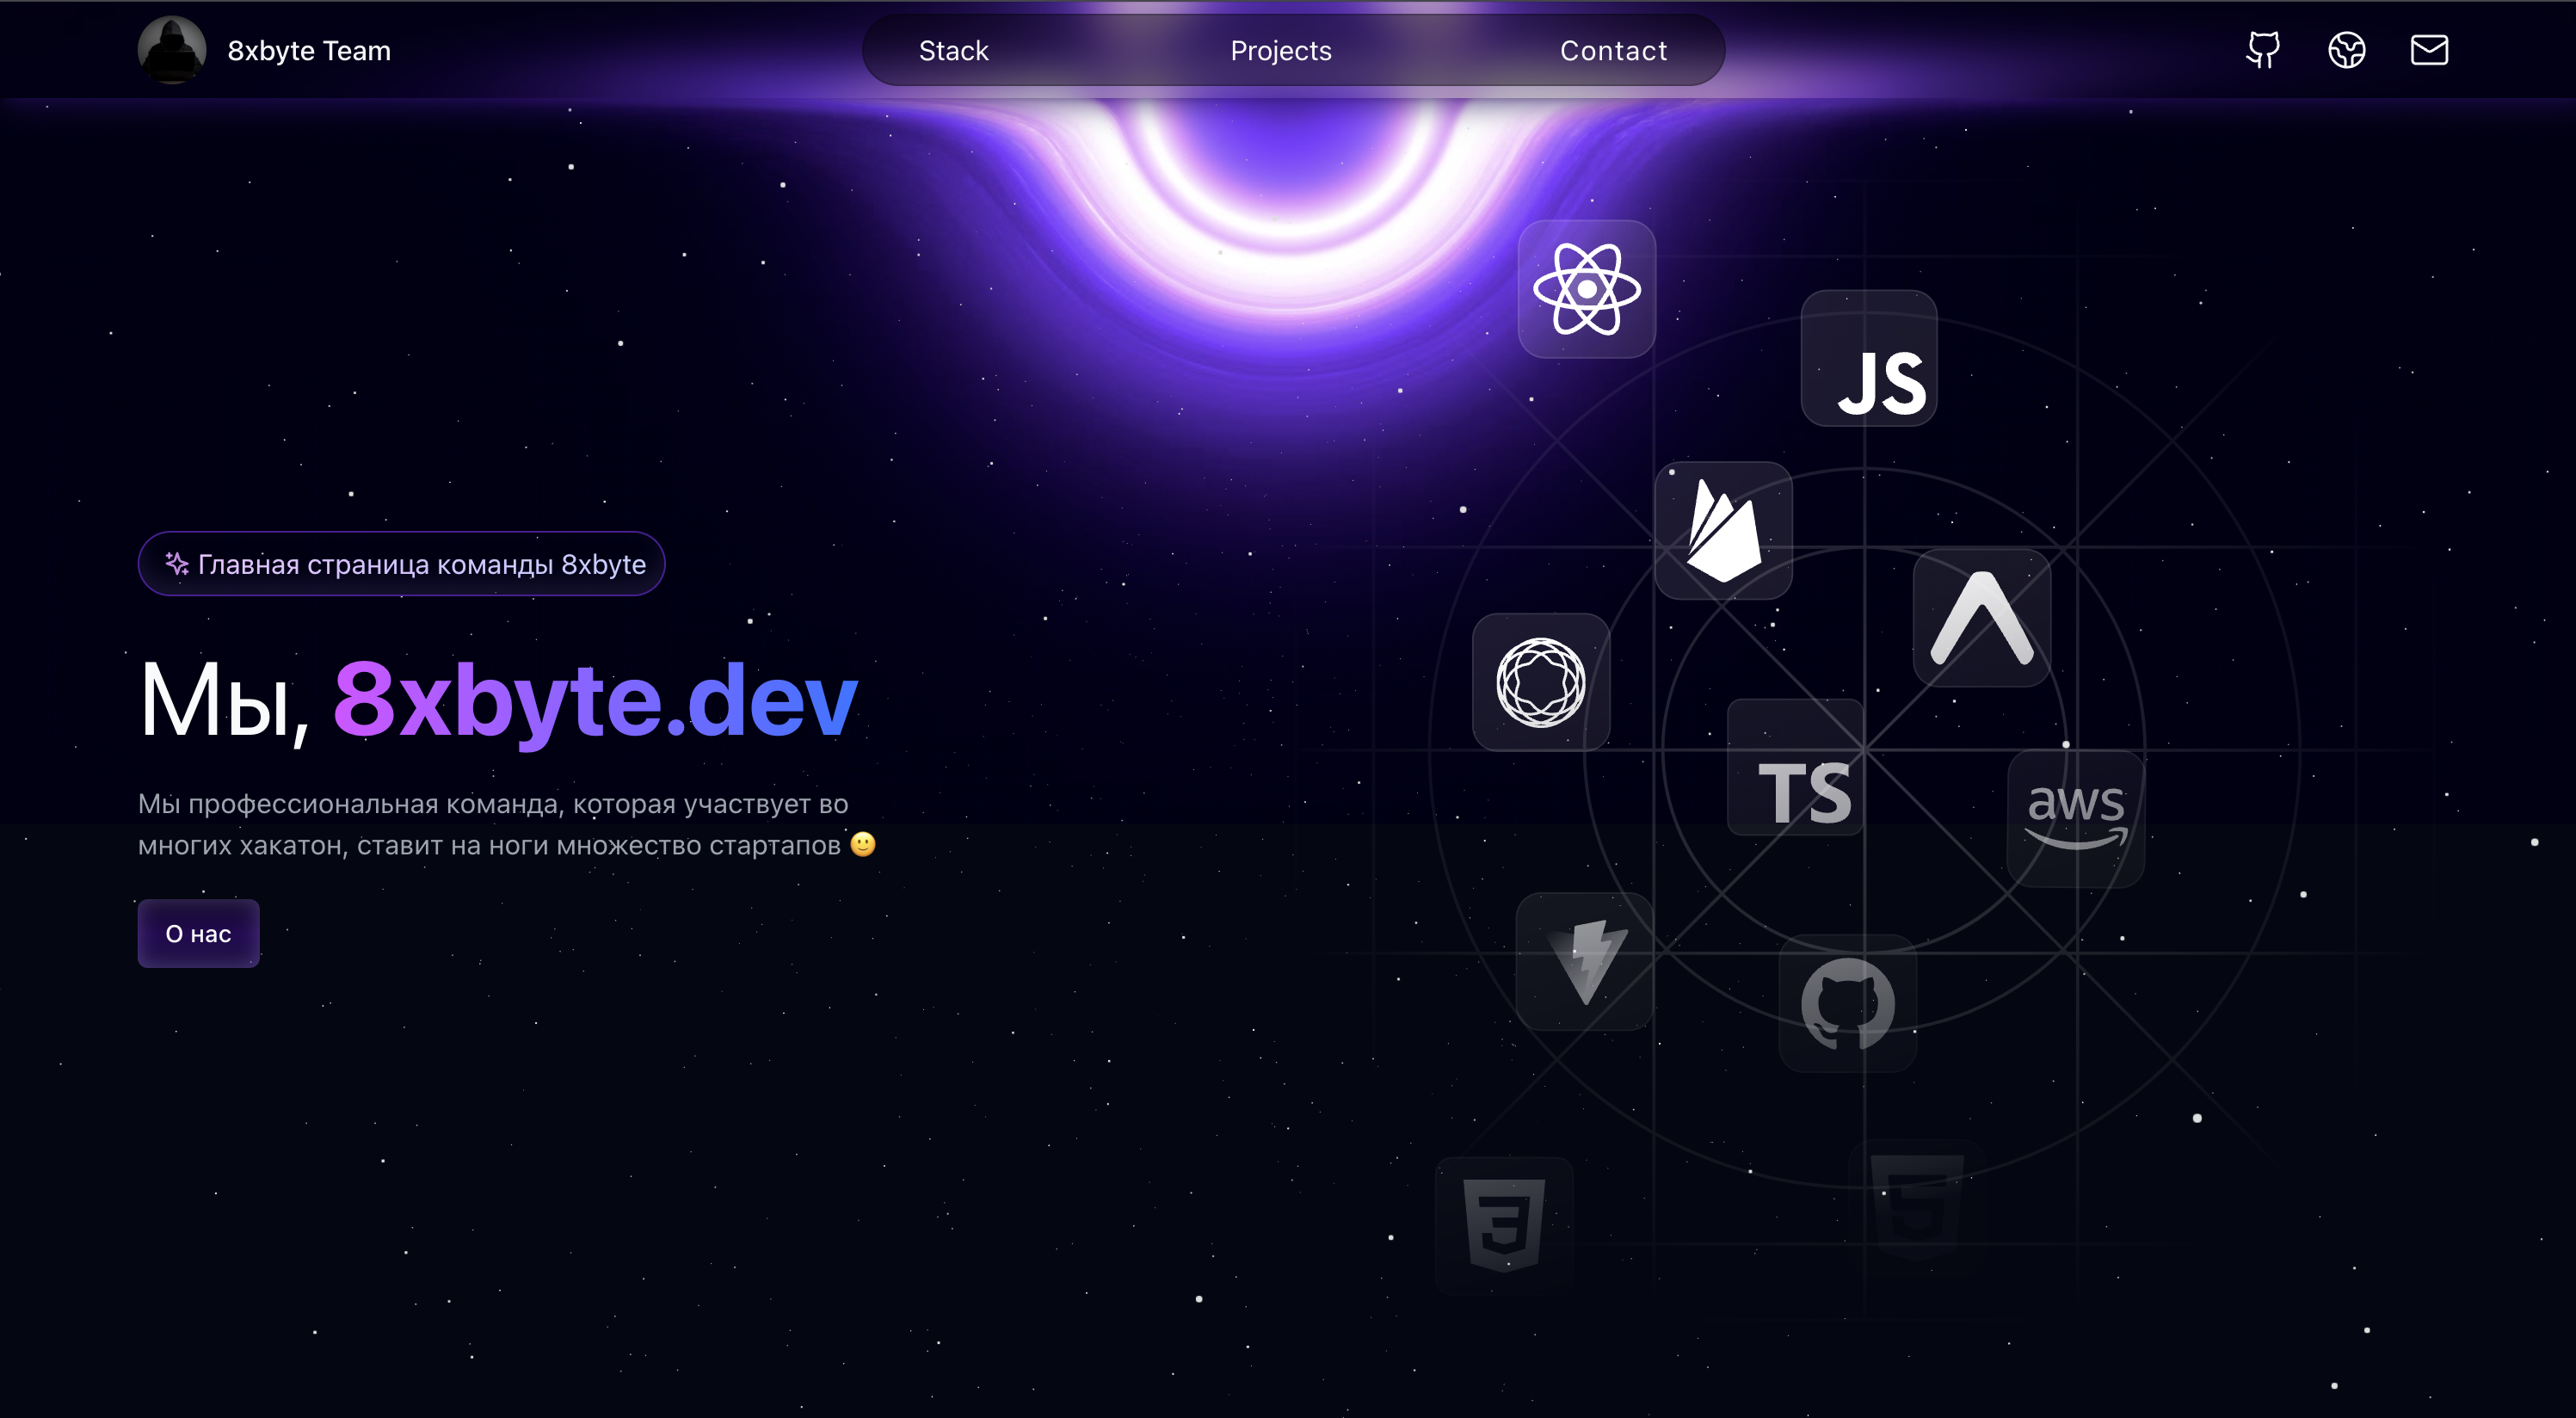This screenshot has height=1418, width=2576.
Task: Select the aws icon tile
Action: 2076,819
